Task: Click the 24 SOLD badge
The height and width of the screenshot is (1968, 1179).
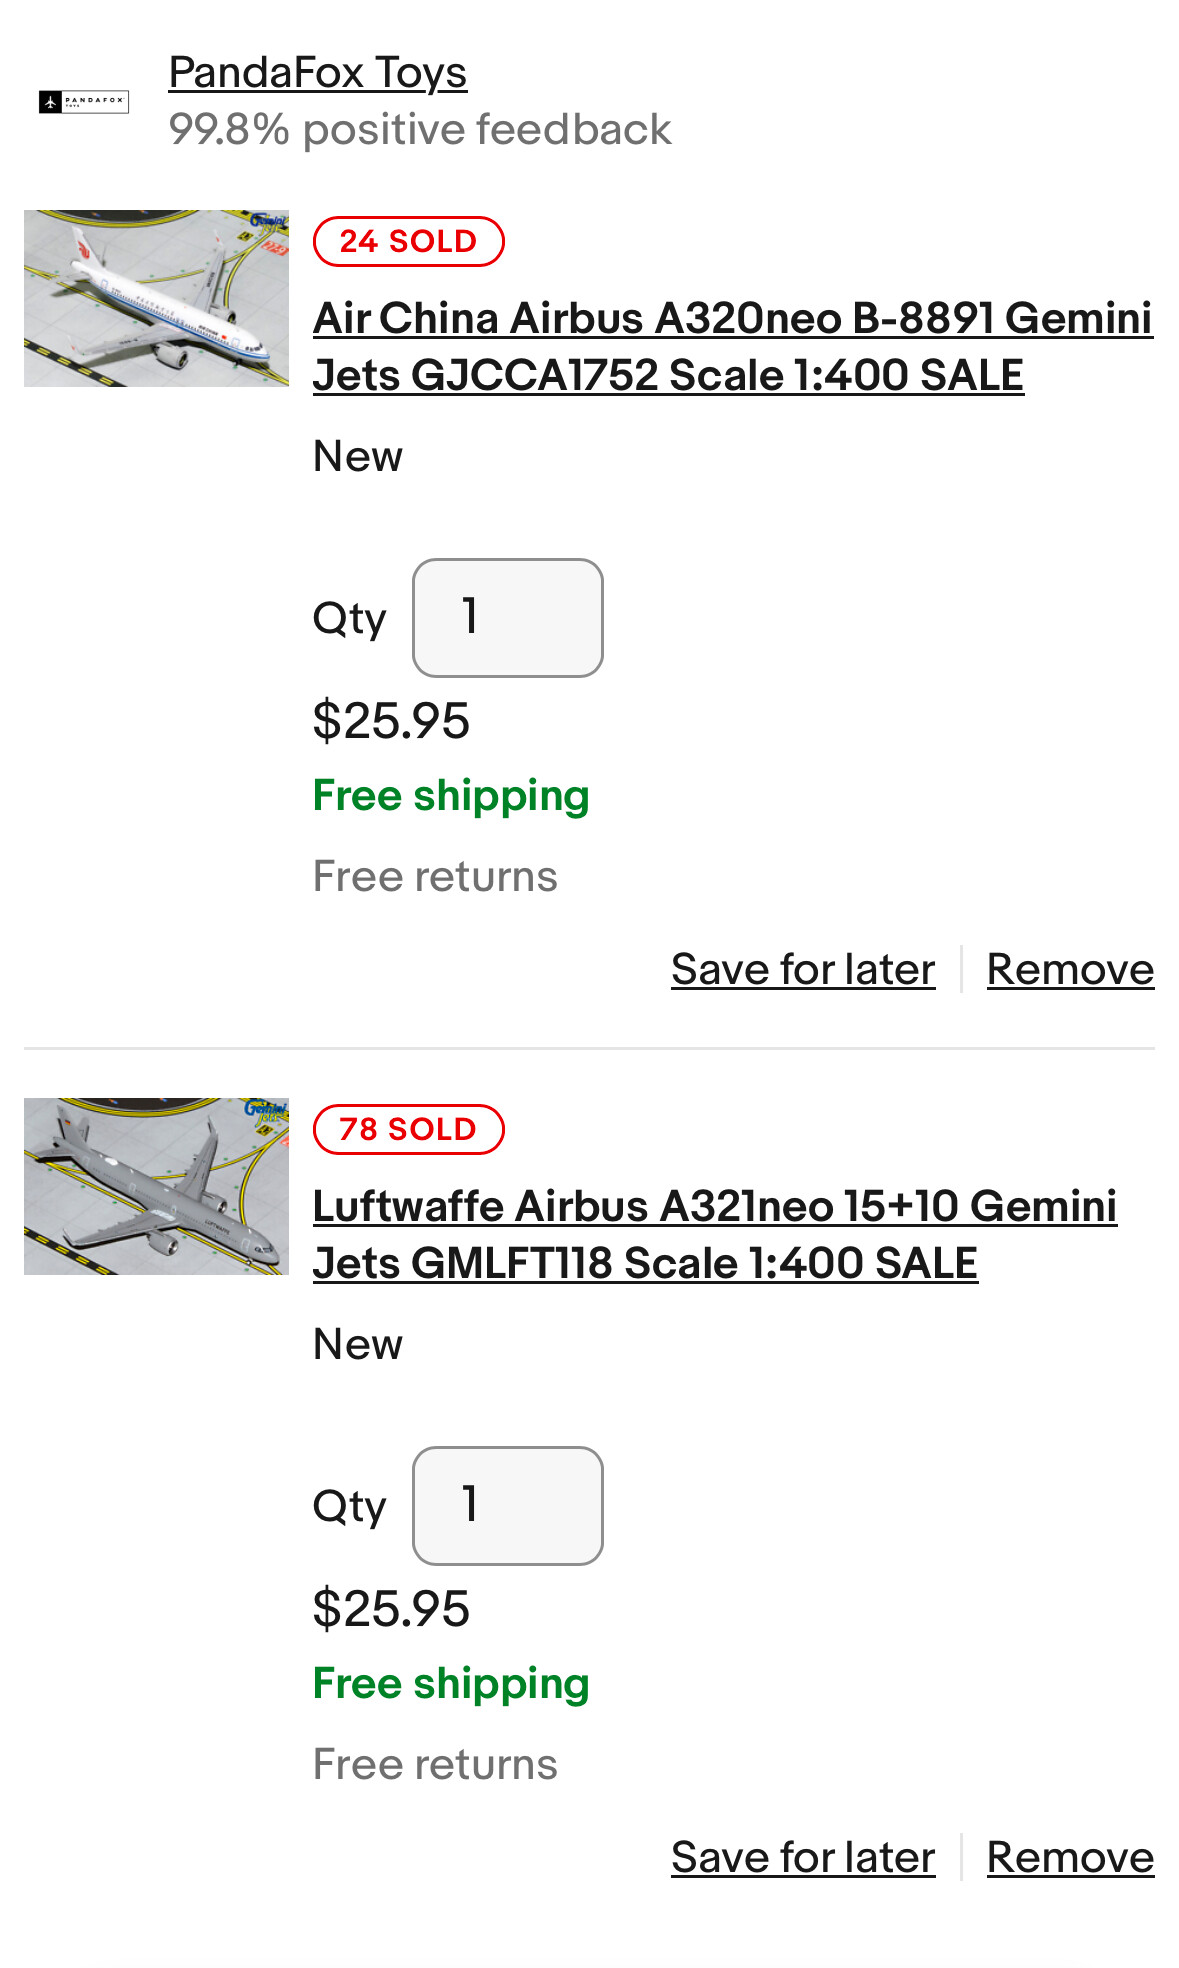Action: 408,242
